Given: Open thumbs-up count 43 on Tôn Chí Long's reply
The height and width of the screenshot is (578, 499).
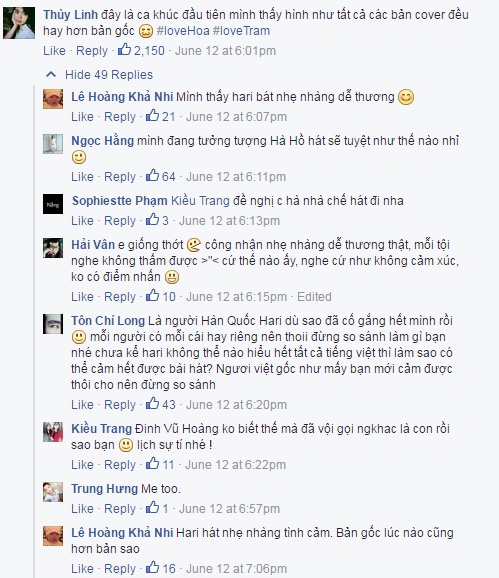Looking at the screenshot, I should (161, 404).
